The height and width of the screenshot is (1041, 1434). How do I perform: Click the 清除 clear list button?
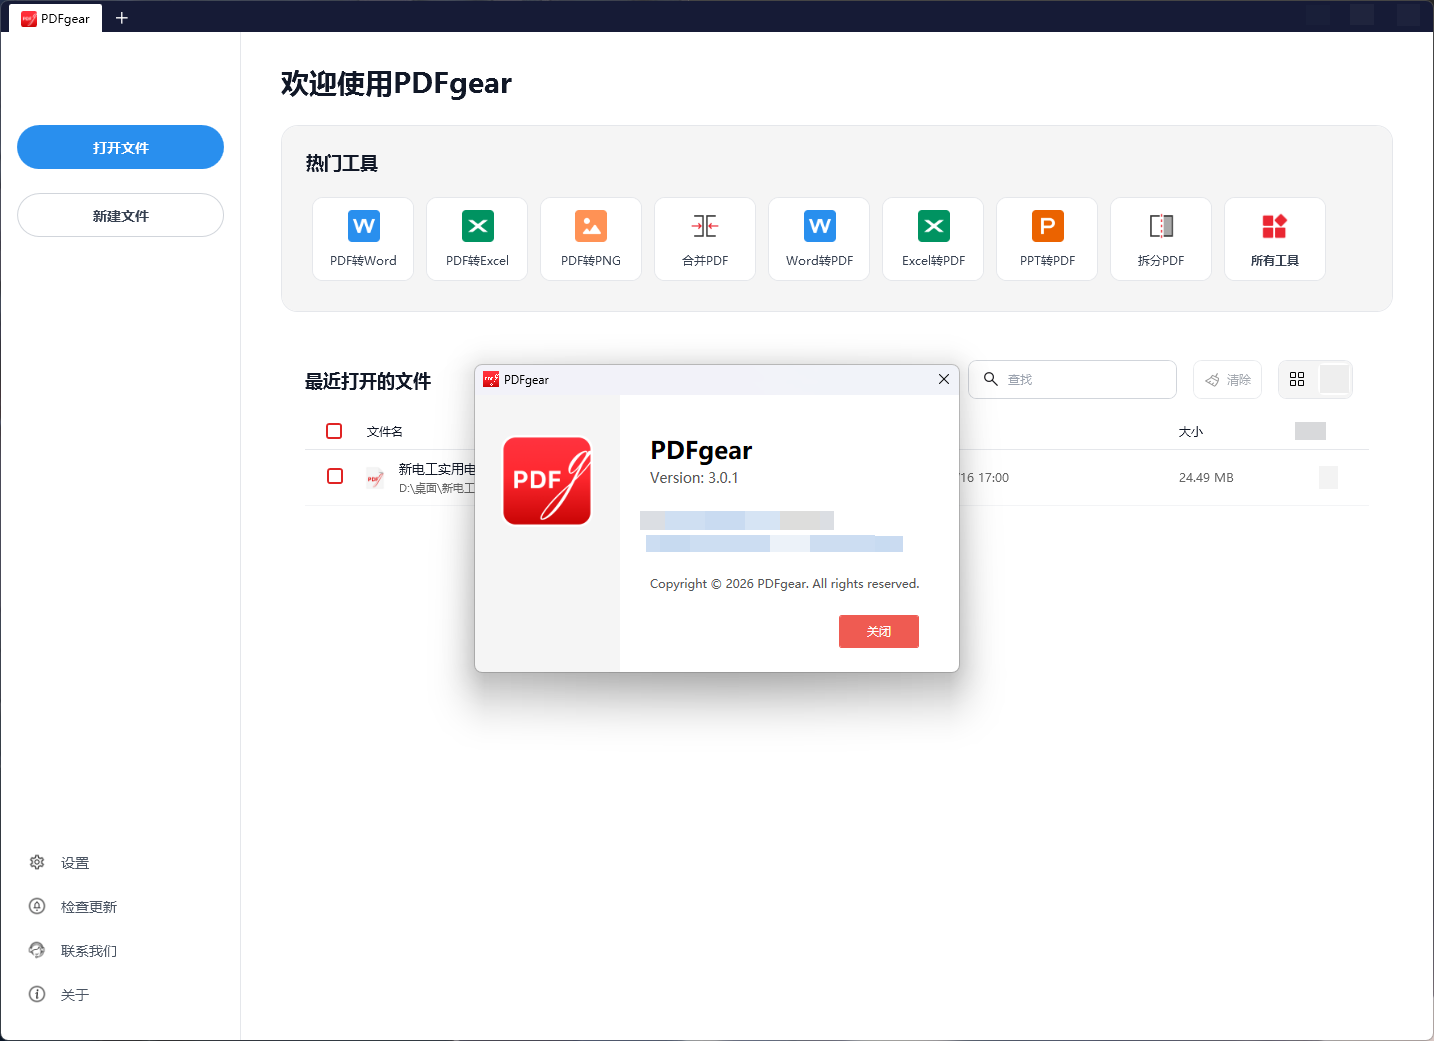tap(1227, 380)
